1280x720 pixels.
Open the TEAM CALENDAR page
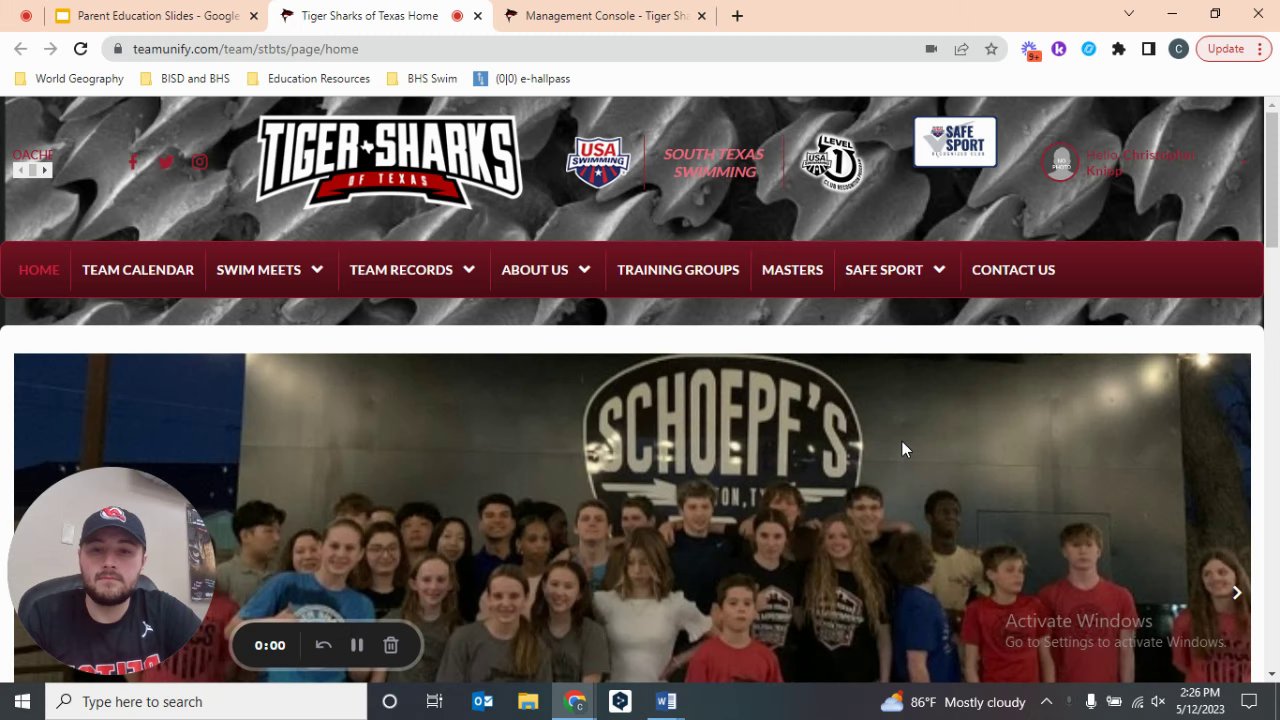[138, 270]
